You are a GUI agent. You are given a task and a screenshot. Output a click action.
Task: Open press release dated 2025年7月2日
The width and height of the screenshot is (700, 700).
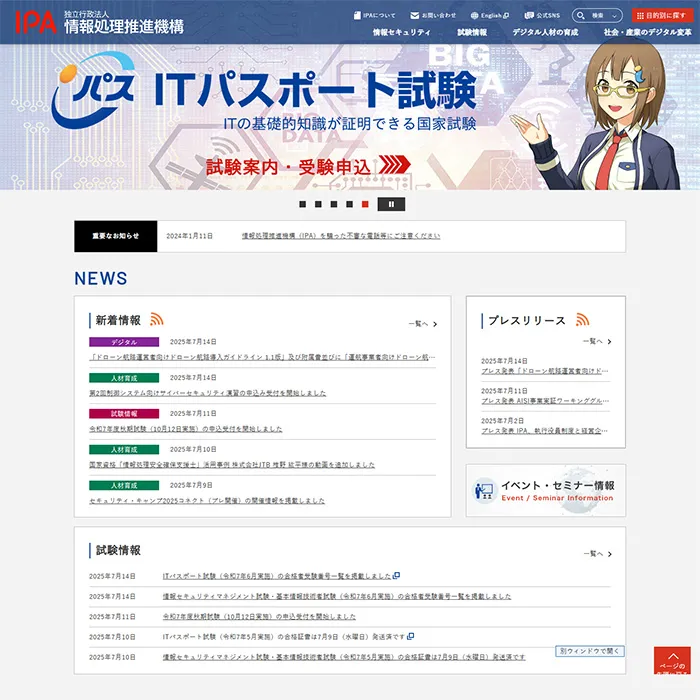point(545,430)
